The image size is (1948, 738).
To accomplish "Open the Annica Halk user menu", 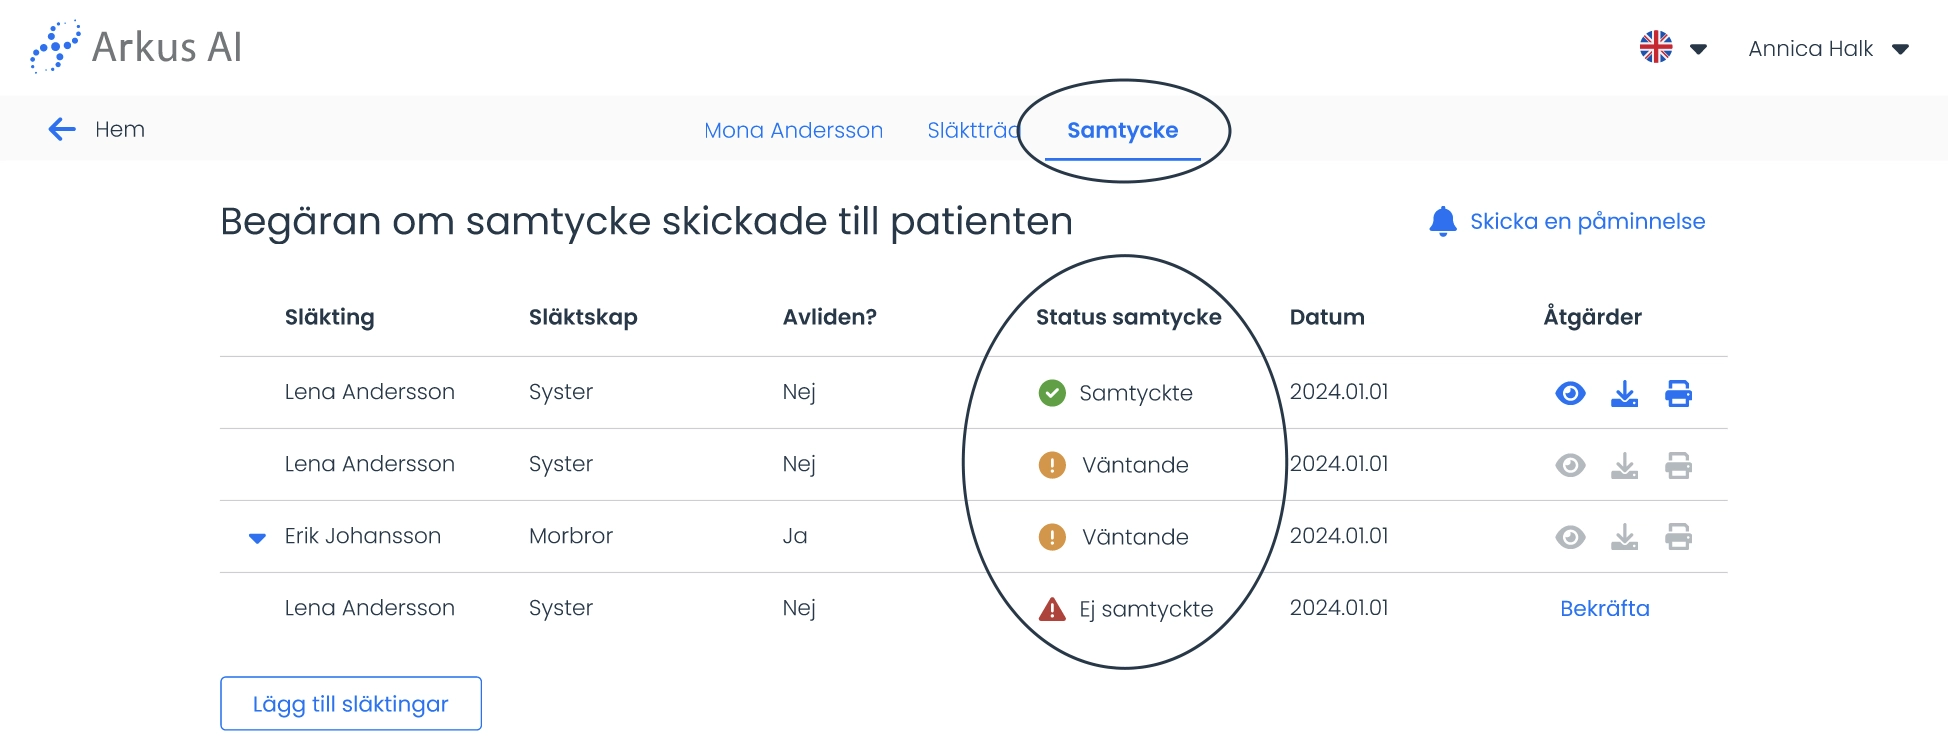I will [x=1829, y=49].
